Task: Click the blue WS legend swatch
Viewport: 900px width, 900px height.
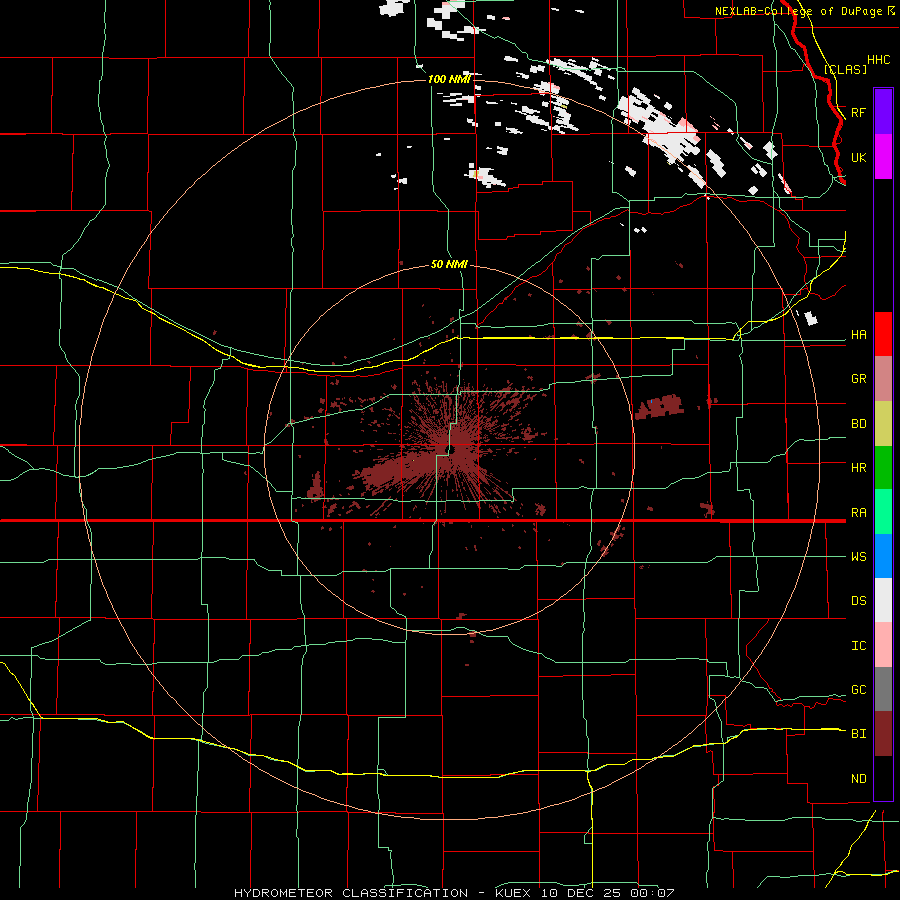Action: 883,556
